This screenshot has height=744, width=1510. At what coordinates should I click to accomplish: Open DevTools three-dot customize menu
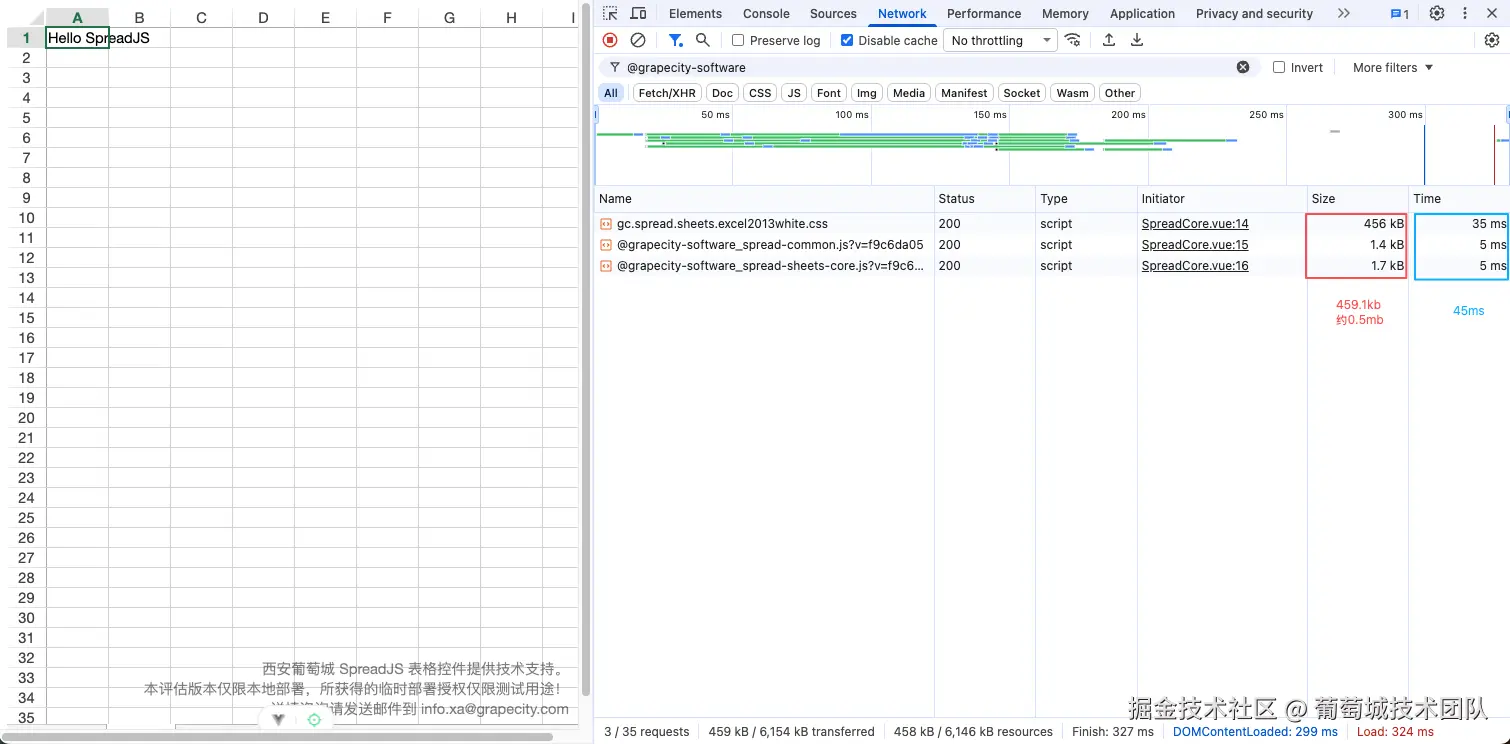pyautogui.click(x=1465, y=13)
